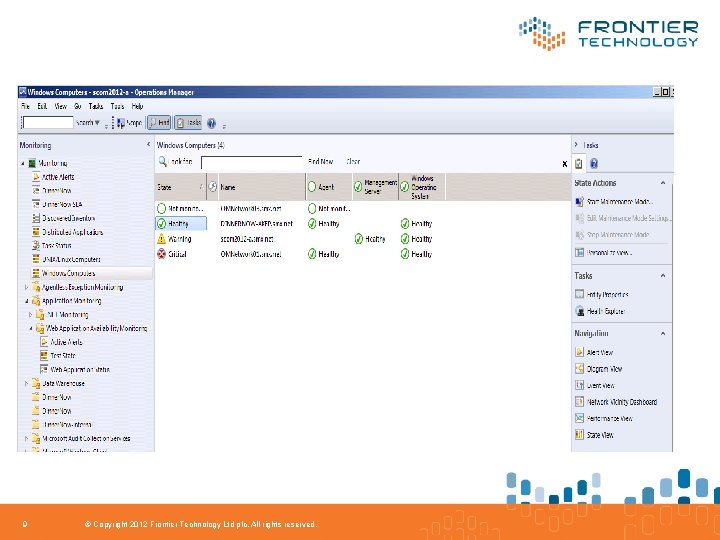Open Entity Properties task

602,294
